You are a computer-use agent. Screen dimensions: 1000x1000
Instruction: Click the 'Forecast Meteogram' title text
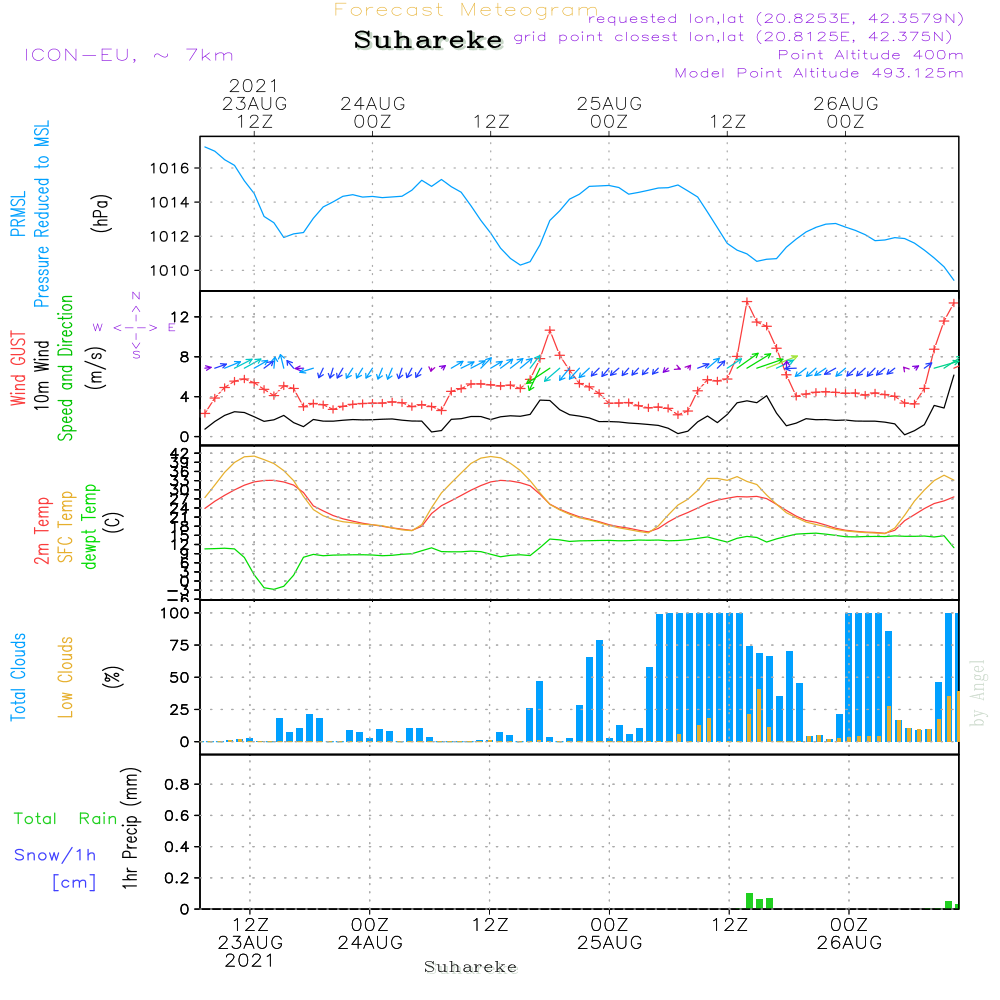466,10
